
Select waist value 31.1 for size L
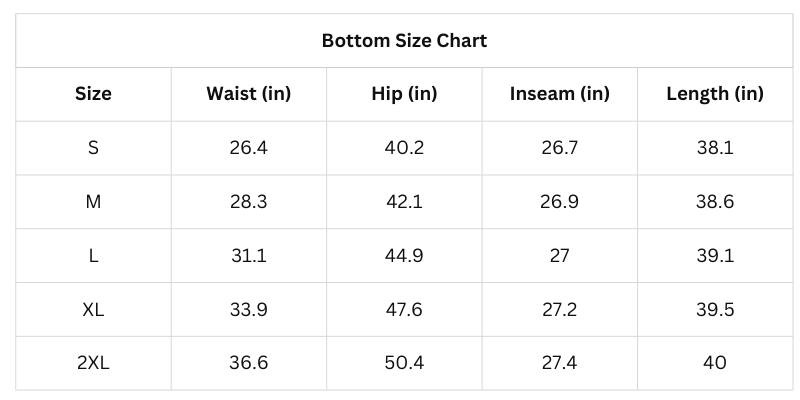(248, 256)
